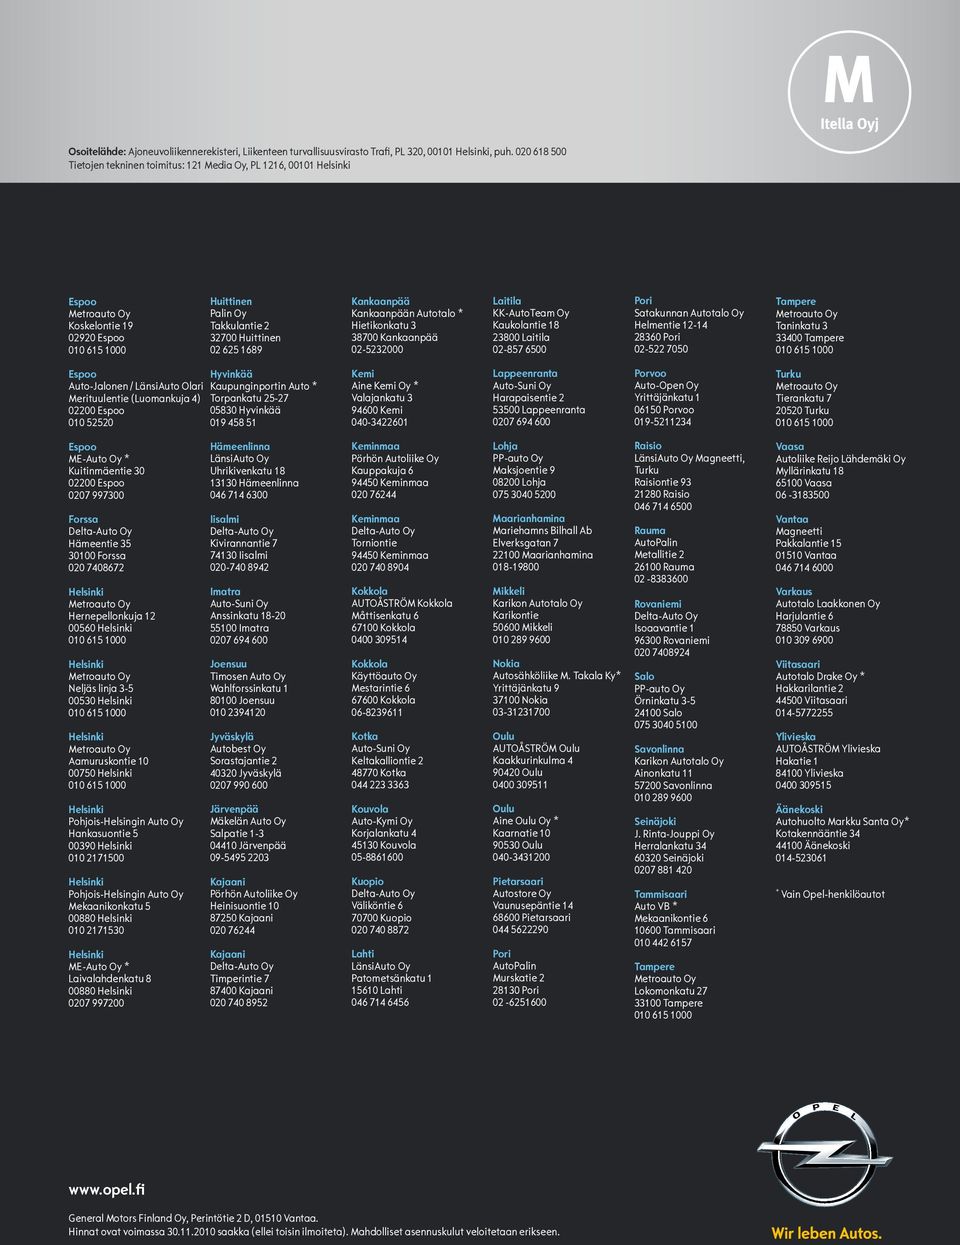Select the address 'Heinisuontie 10'
The image size is (960, 1245).
click(x=245, y=906)
